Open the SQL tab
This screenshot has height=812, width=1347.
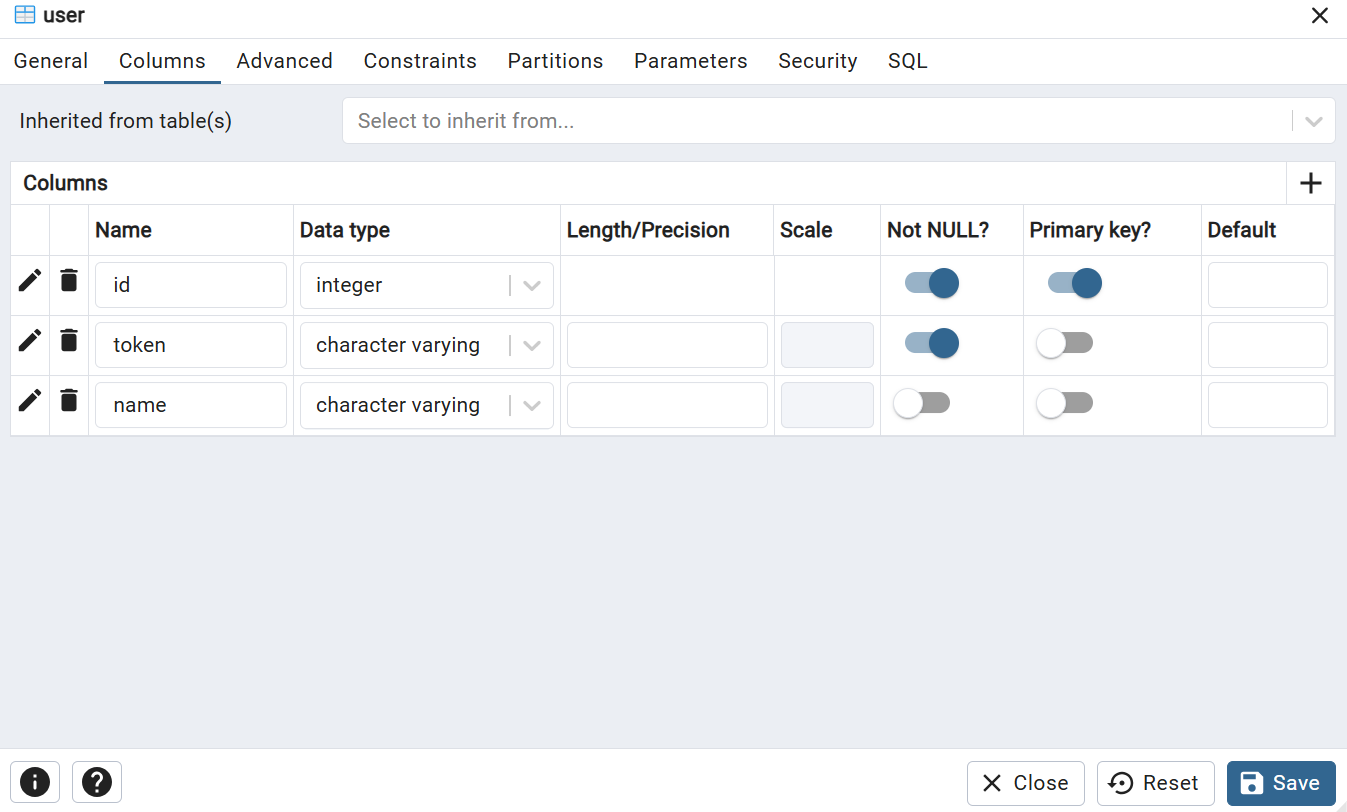coord(908,61)
